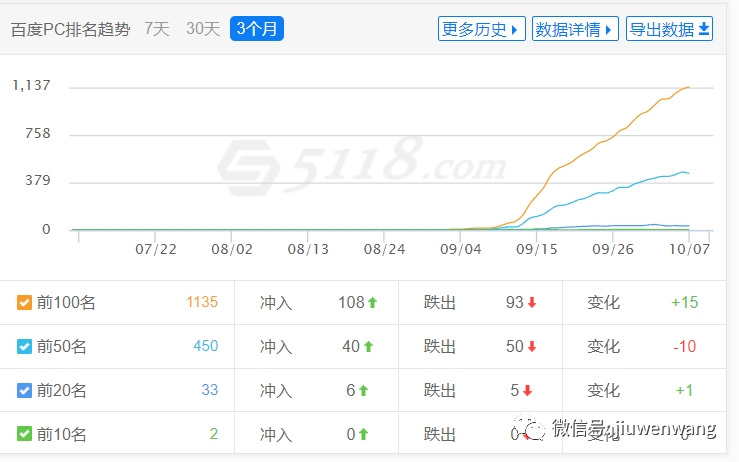Image resolution: width=739 pixels, height=462 pixels.
Task: Click the green up arrow beside 6
Action: pyautogui.click(x=363, y=391)
